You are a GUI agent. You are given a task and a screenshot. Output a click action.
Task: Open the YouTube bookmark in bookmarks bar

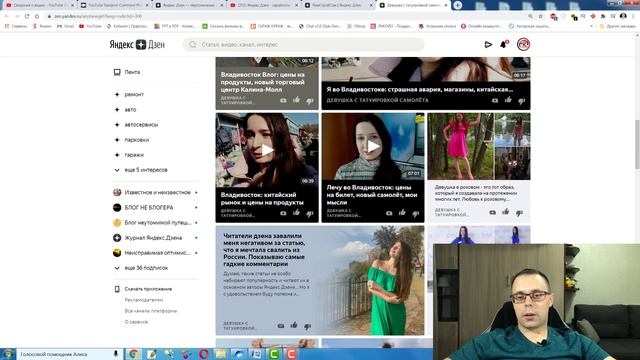pos(90,26)
